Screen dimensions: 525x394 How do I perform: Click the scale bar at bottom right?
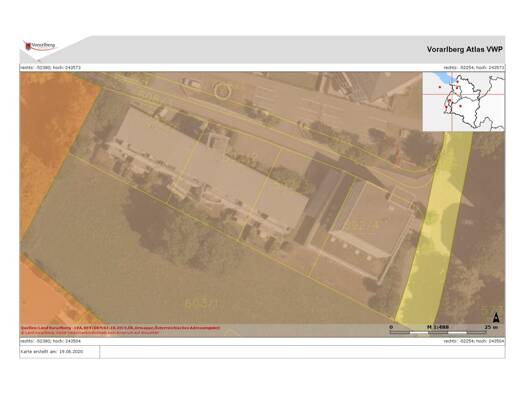pos(439,332)
